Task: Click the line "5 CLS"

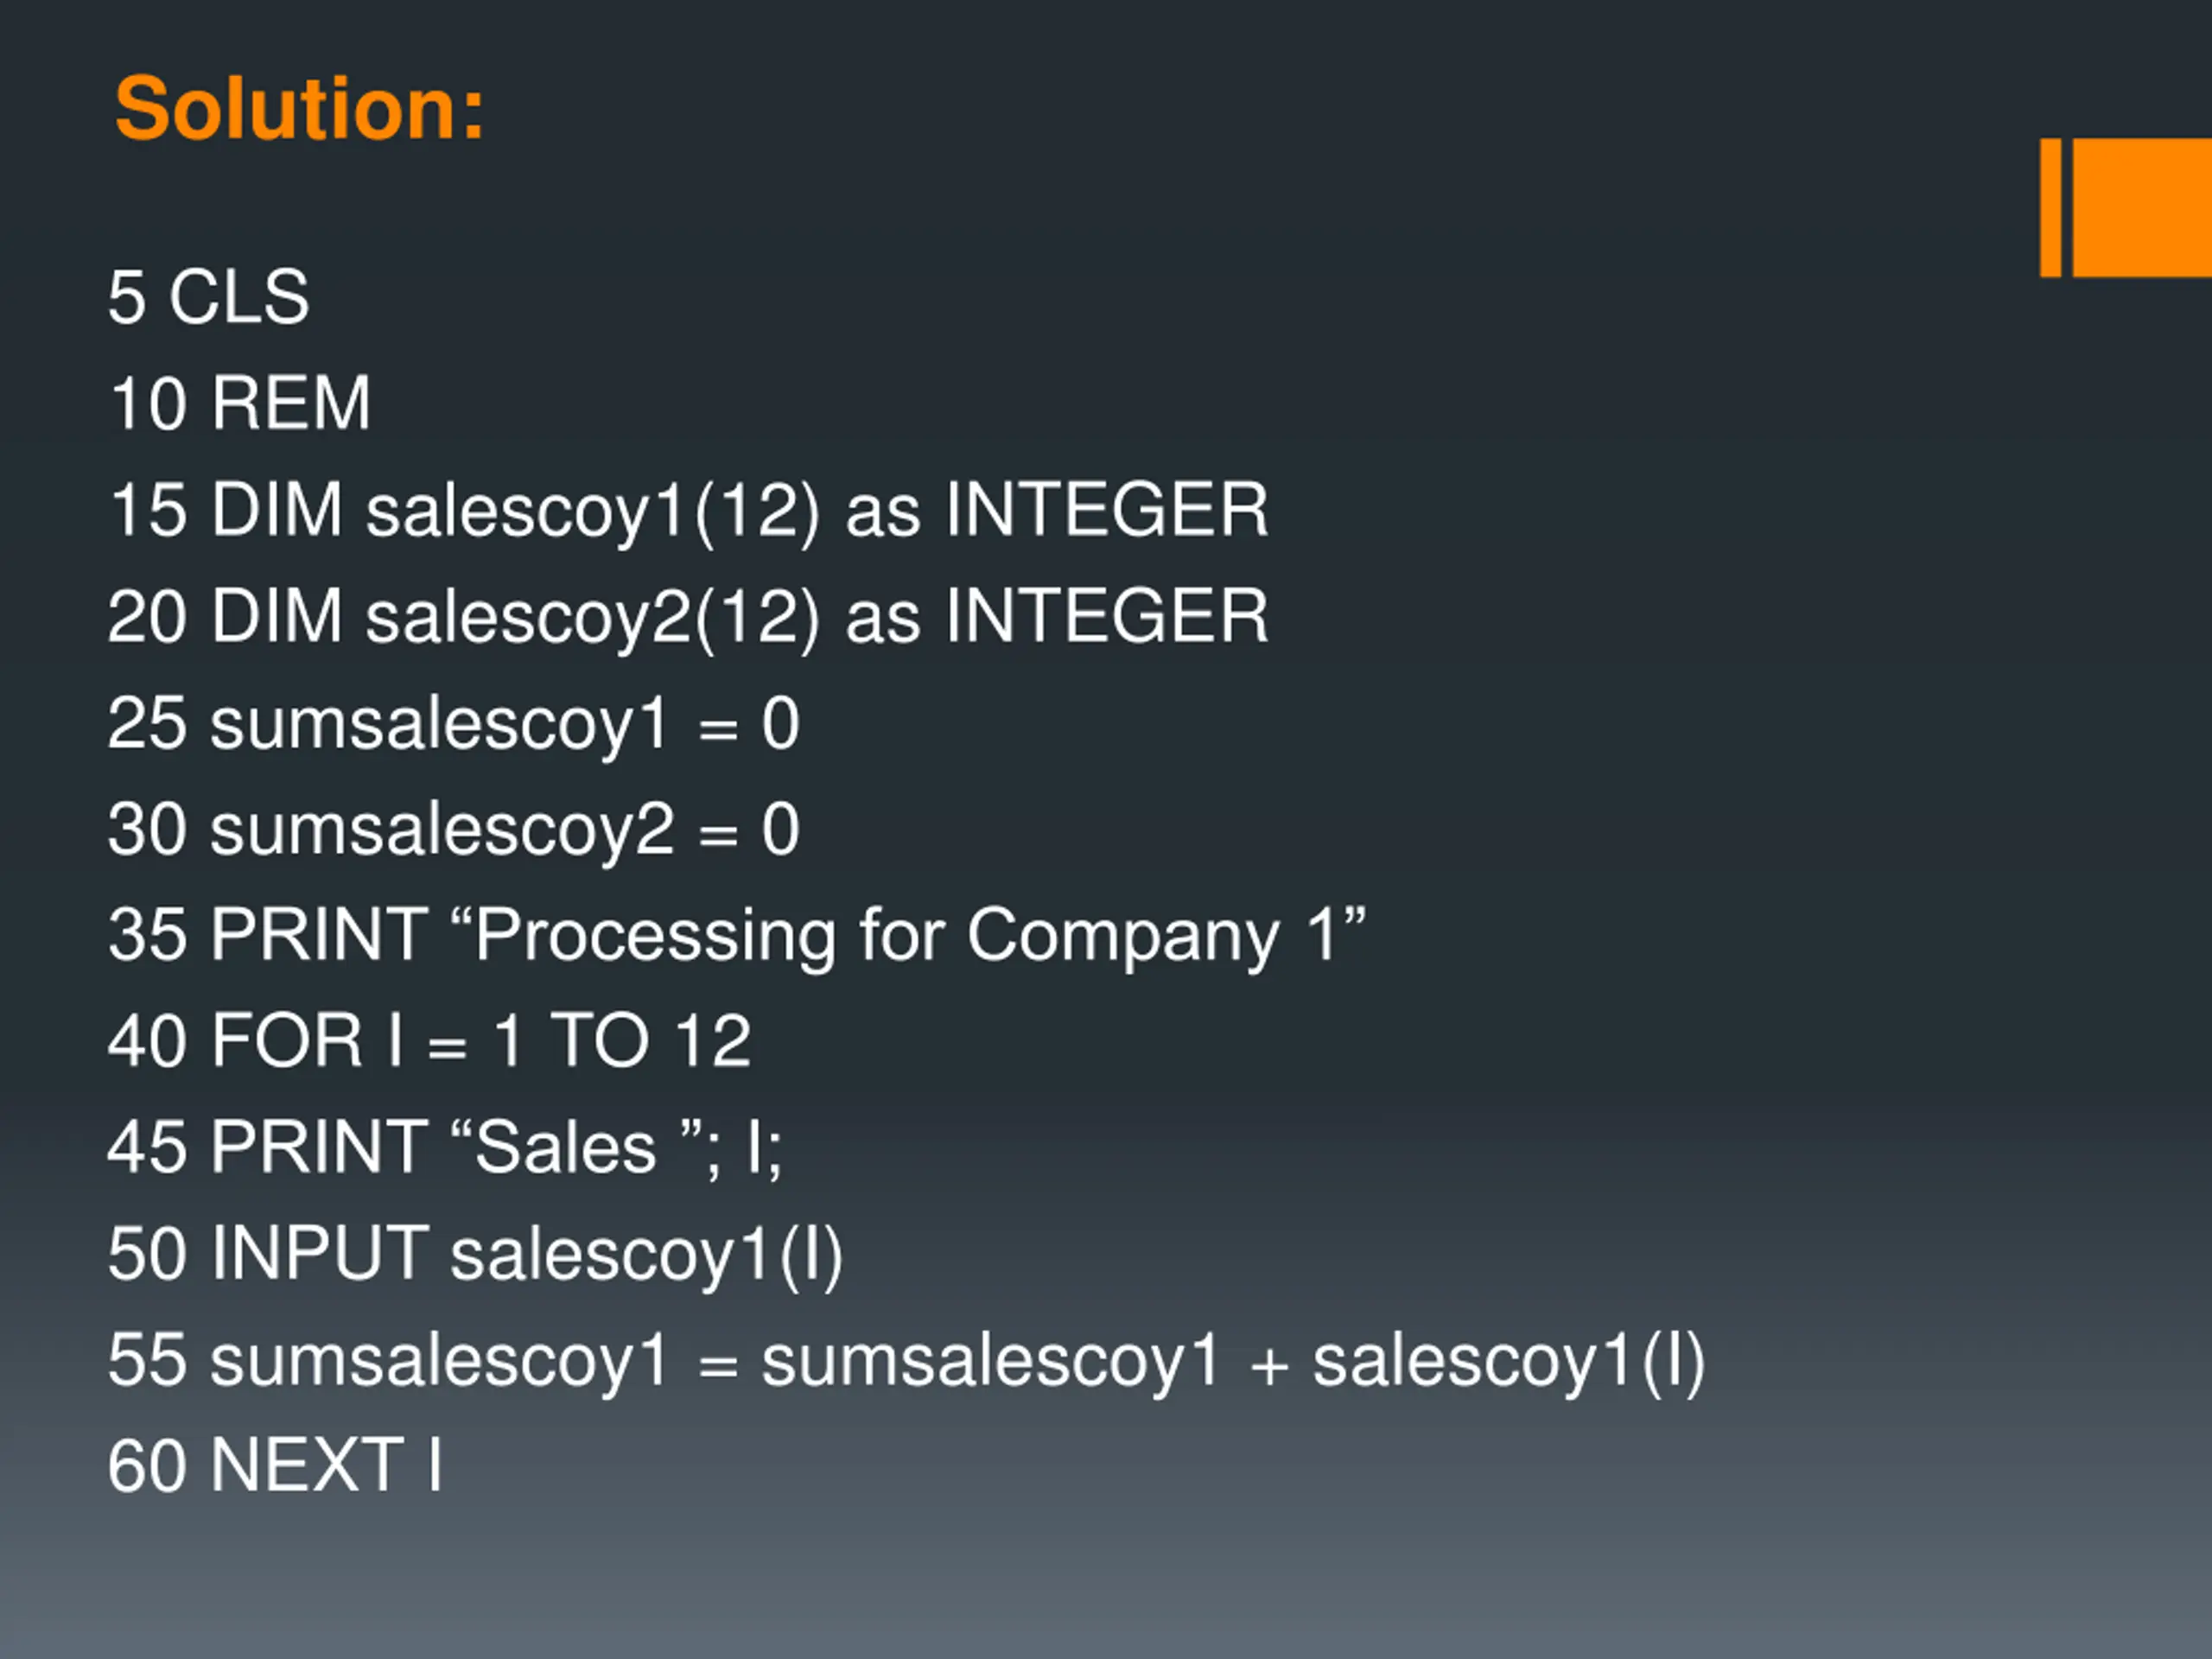Action: tap(209, 297)
